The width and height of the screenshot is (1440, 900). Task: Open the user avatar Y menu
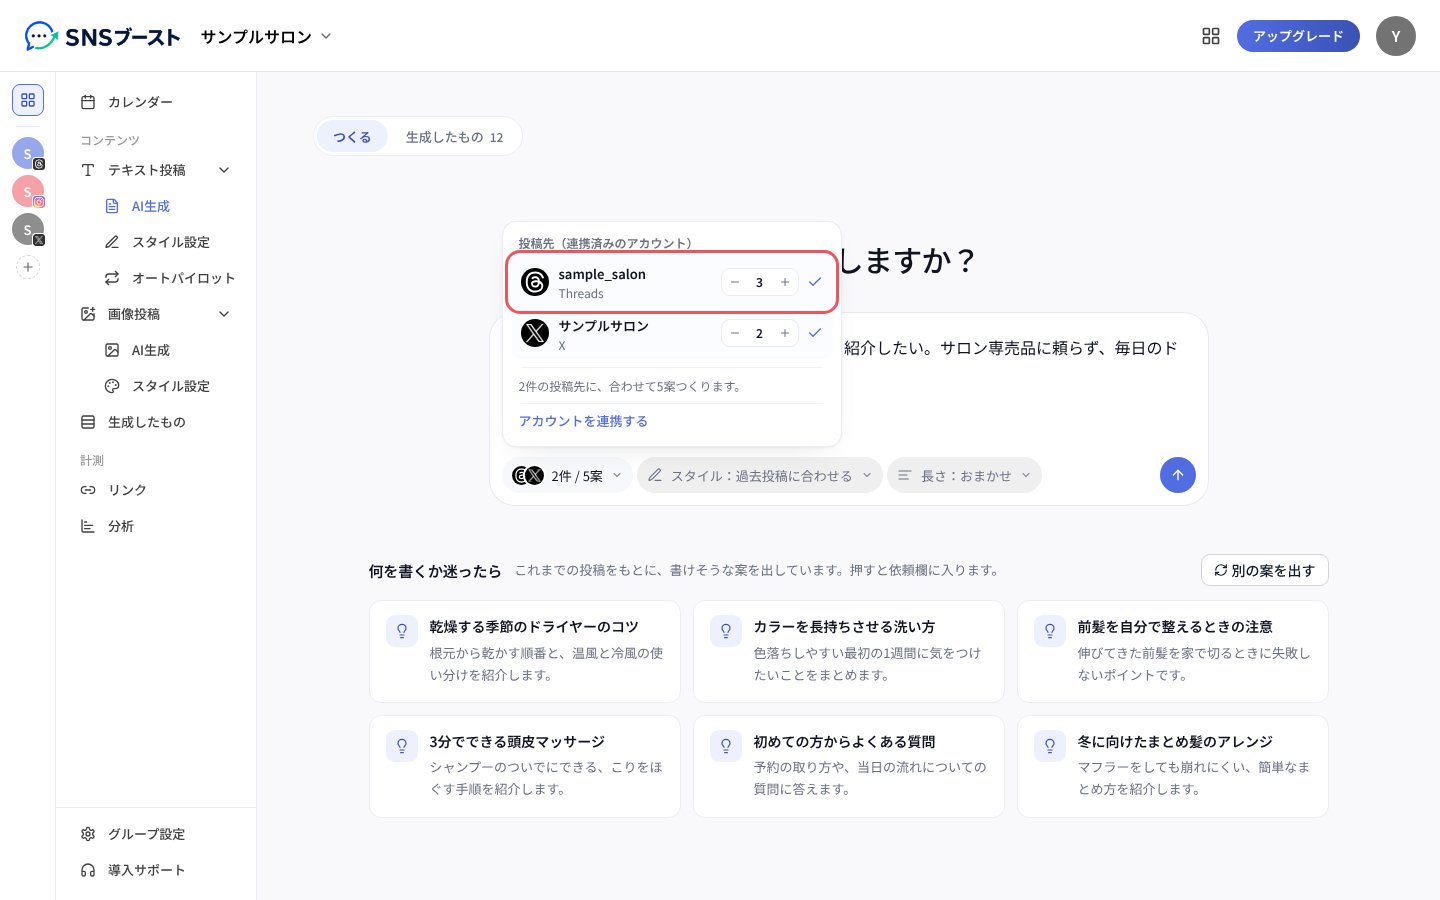pos(1396,36)
